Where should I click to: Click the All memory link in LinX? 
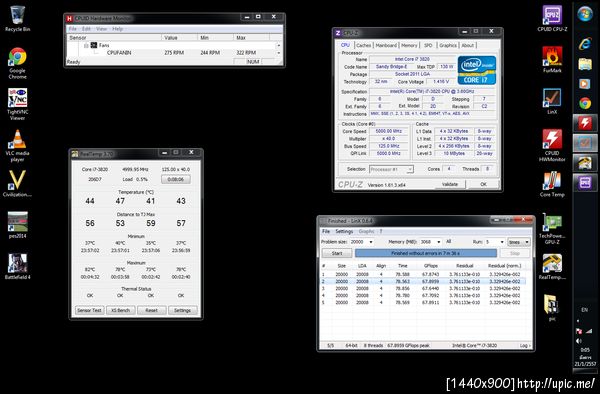point(448,241)
